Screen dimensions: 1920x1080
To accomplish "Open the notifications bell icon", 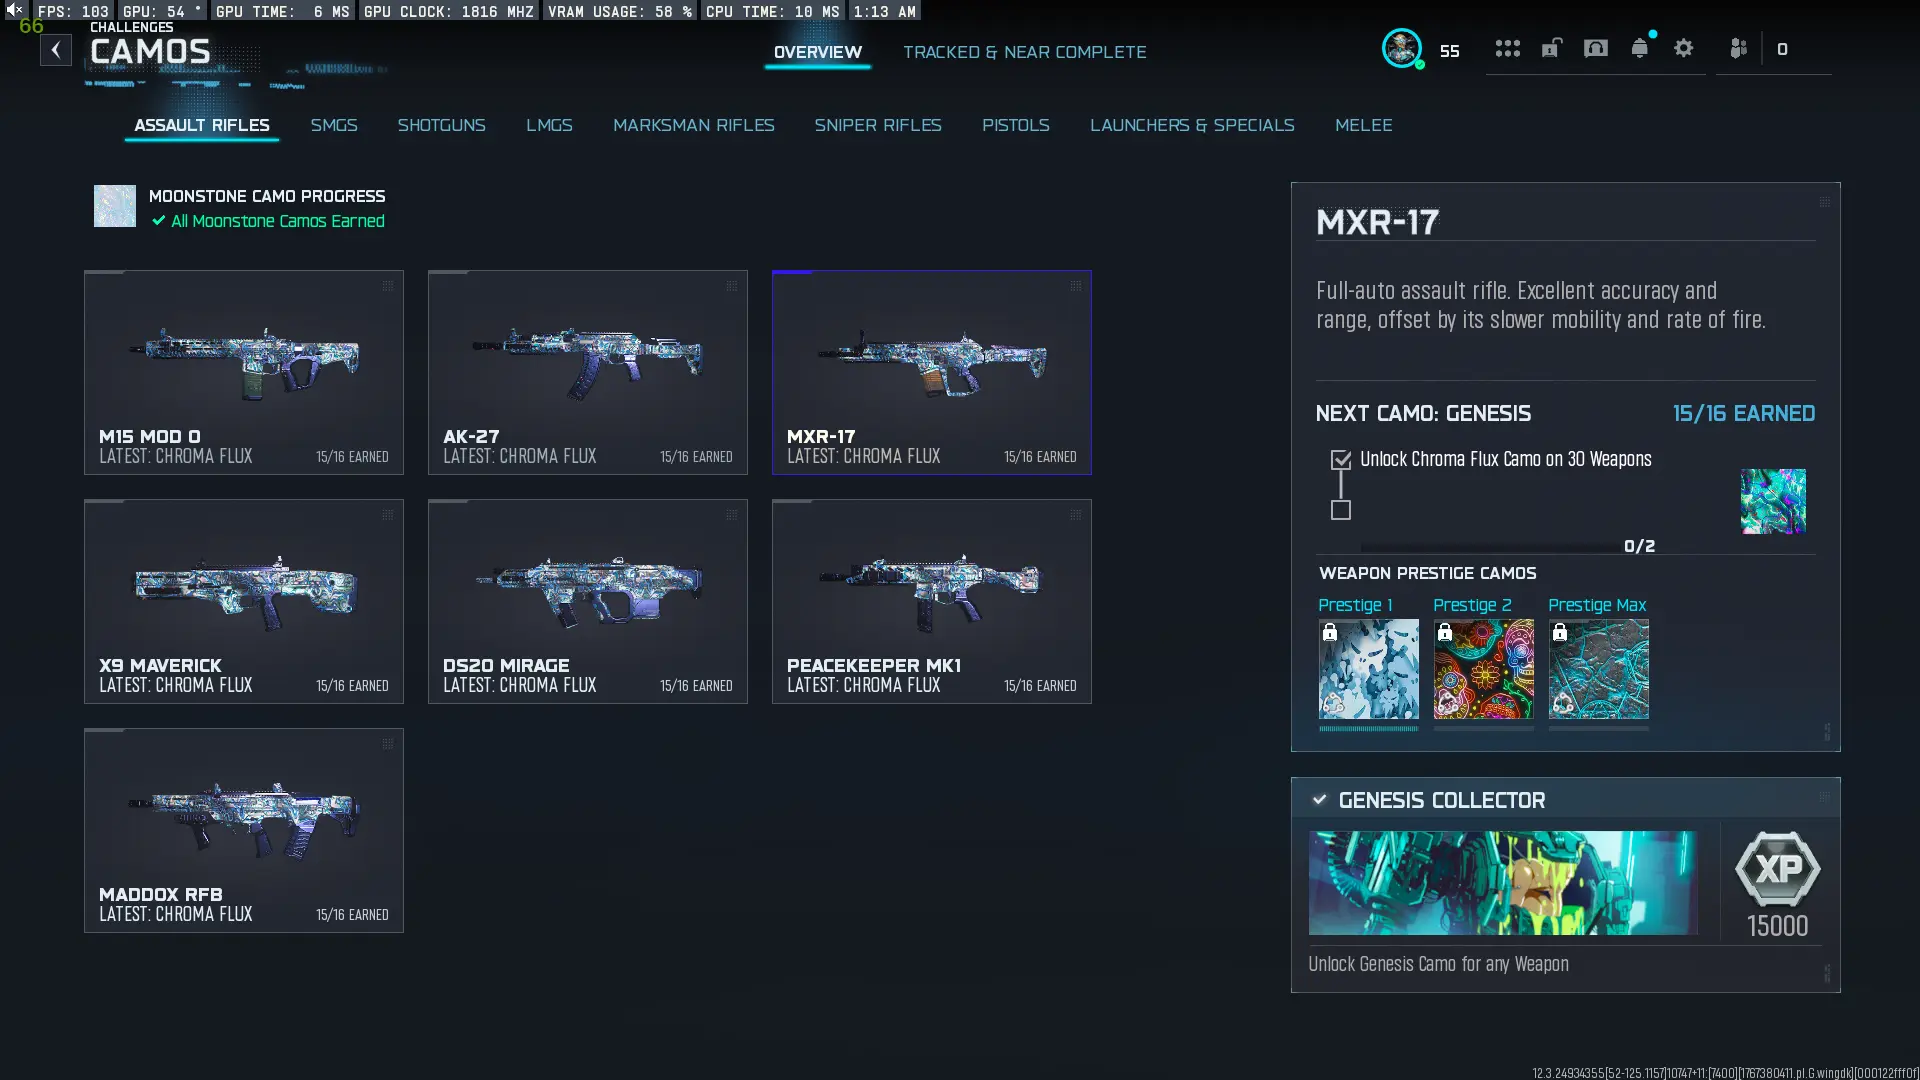I will [x=1640, y=48].
